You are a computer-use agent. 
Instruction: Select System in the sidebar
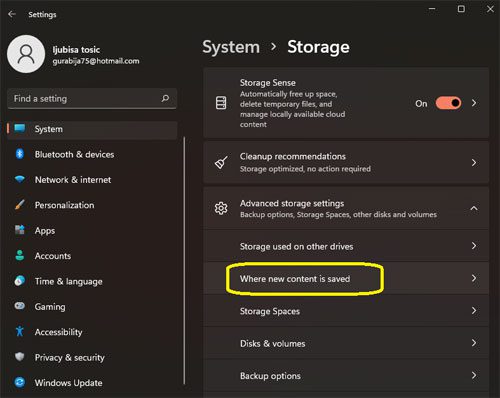tap(92, 129)
